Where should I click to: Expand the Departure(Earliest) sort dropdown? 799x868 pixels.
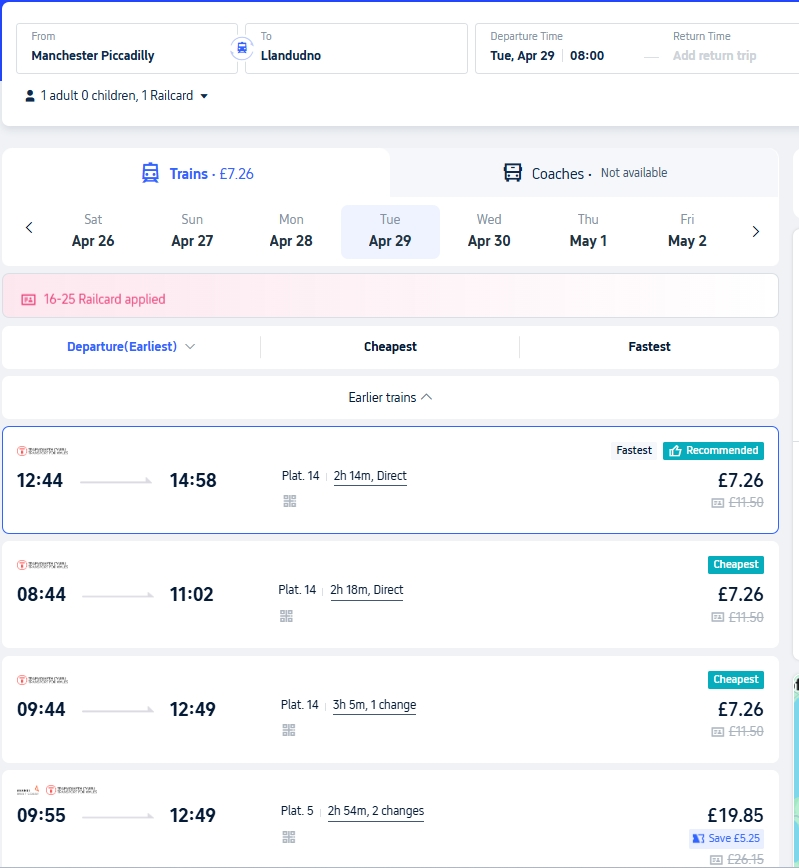[x=130, y=346]
